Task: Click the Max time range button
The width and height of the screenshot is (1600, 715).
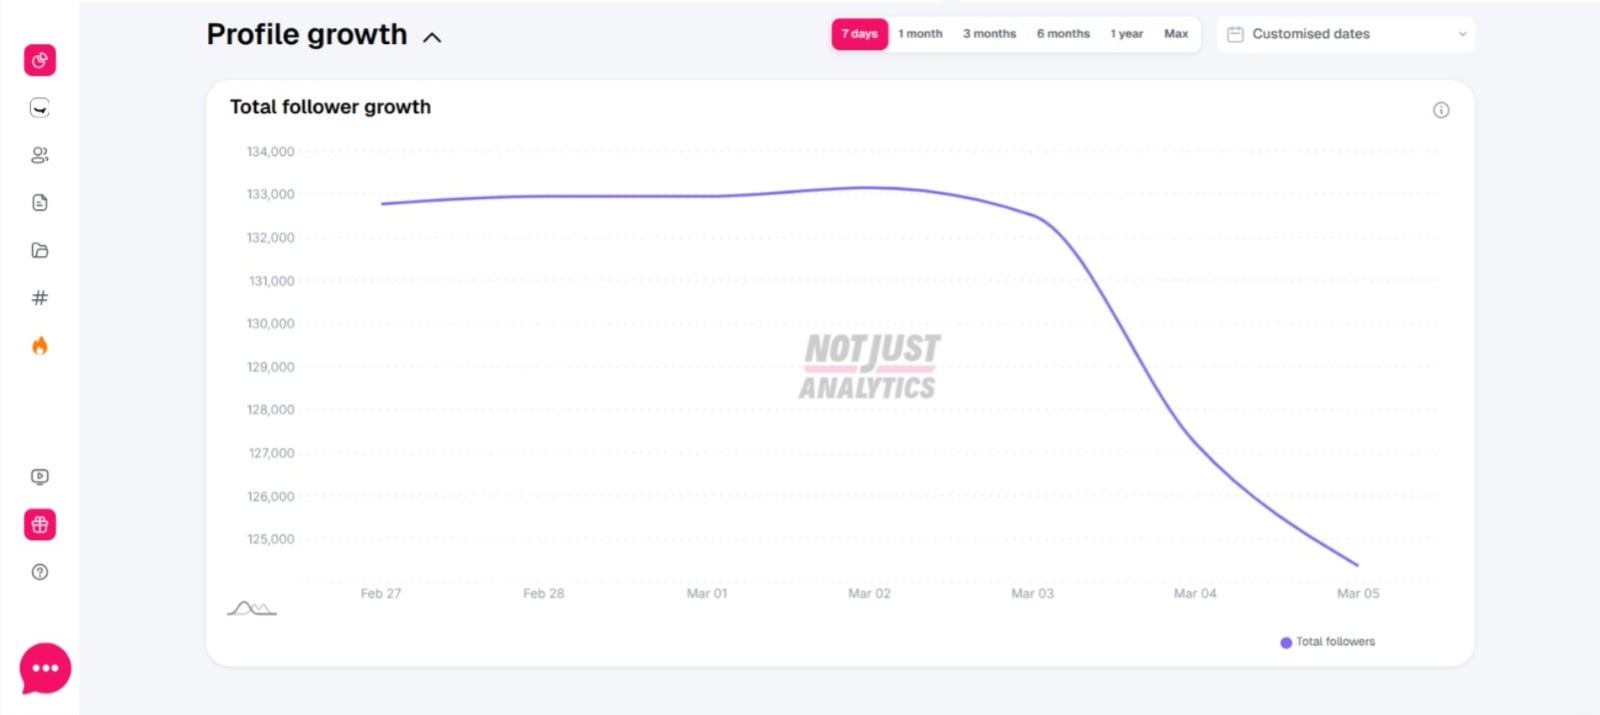Action: tap(1176, 34)
